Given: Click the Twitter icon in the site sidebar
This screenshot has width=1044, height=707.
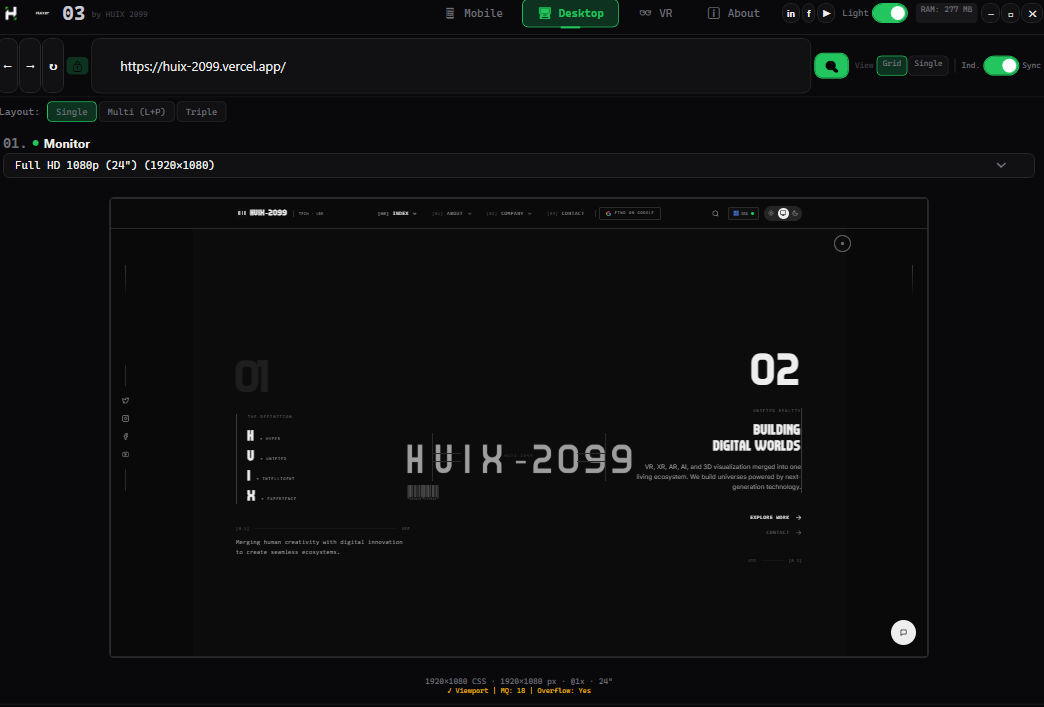Looking at the screenshot, I should coord(125,400).
